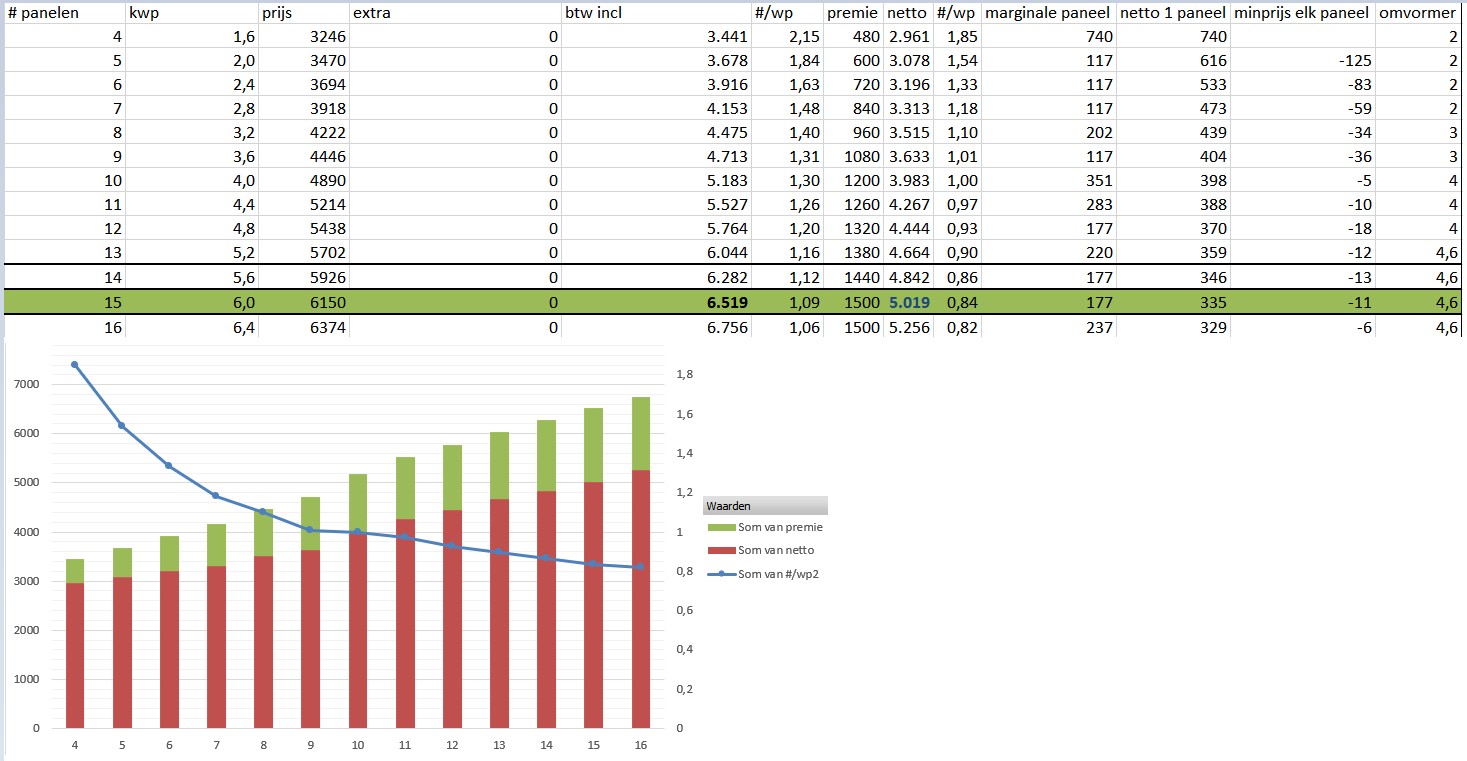1467x761 pixels.
Task: Select the '# panelen' column header cell
Action: point(43,12)
